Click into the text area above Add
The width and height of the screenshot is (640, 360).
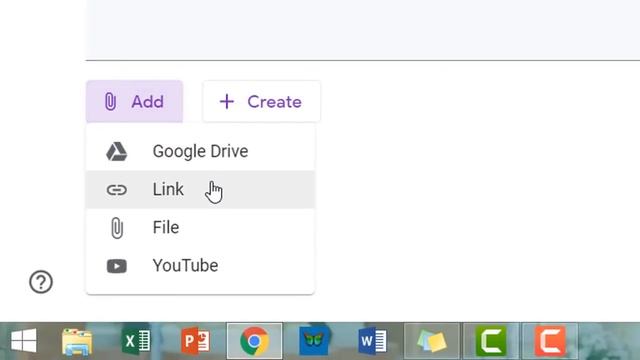[362, 30]
